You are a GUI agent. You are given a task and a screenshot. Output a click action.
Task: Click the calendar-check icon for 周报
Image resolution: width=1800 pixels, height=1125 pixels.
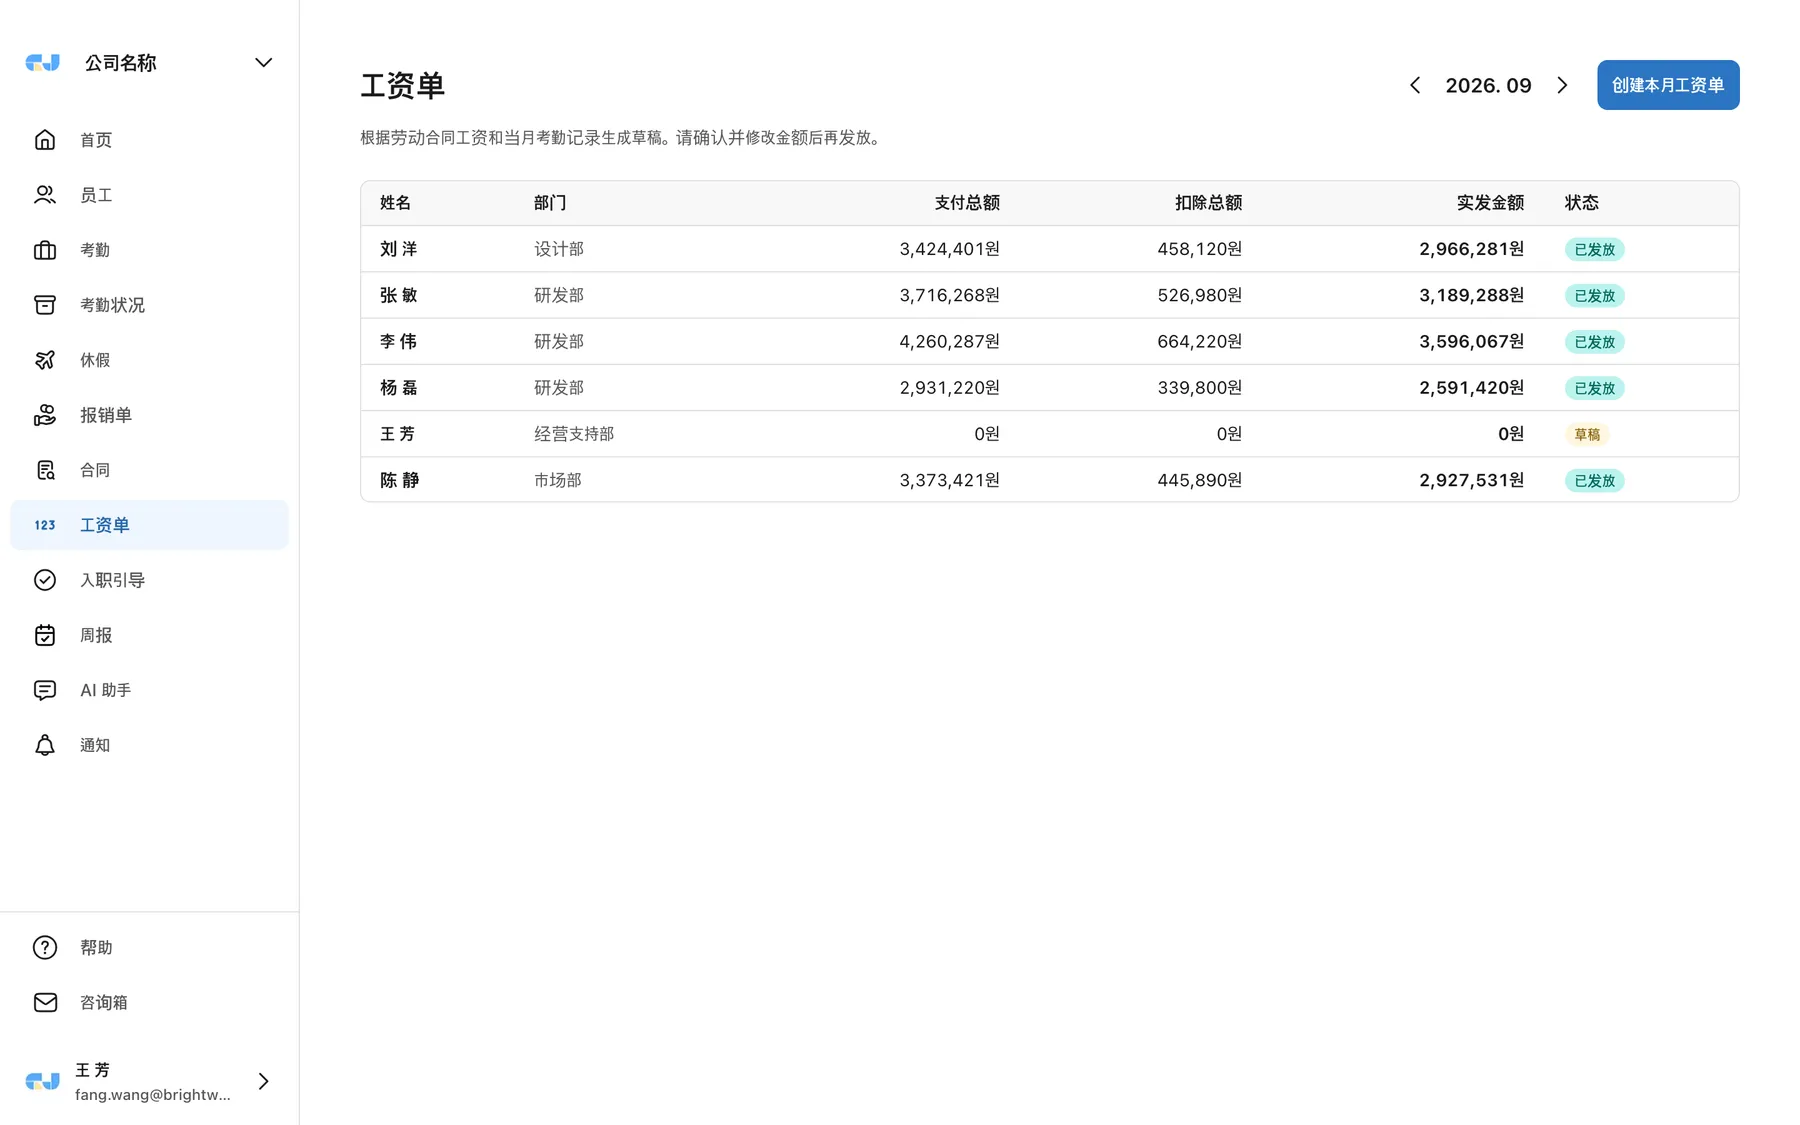tap(45, 635)
